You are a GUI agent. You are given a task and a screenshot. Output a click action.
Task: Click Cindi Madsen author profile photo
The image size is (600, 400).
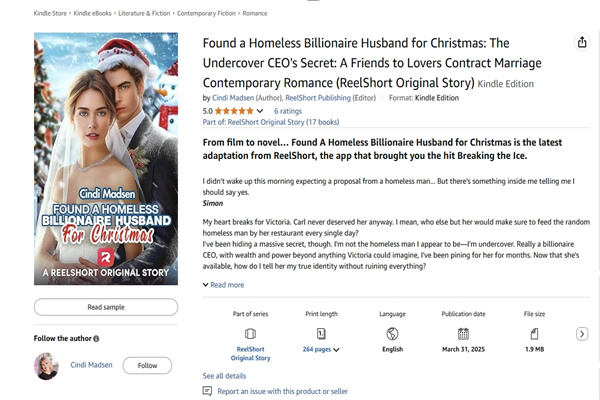(47, 366)
